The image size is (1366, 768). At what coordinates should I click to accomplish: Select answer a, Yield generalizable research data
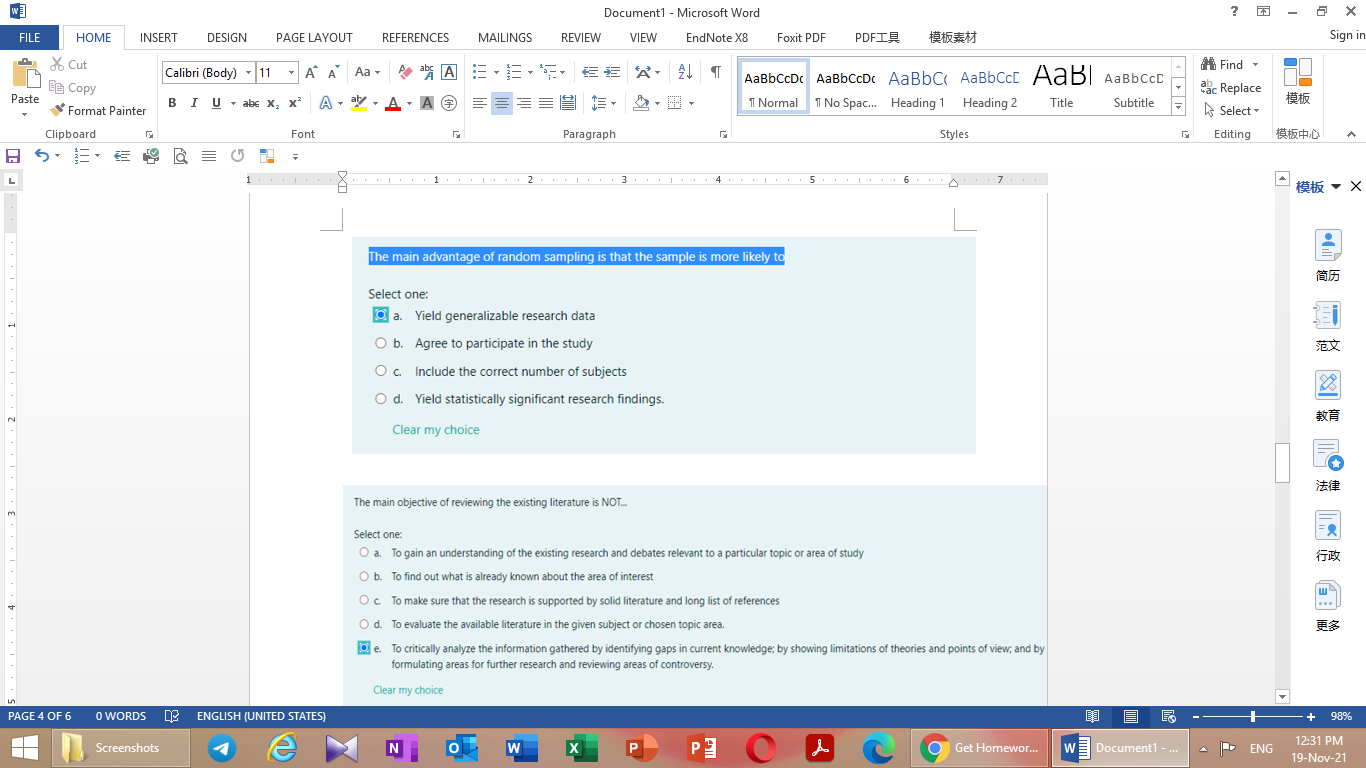tap(380, 314)
